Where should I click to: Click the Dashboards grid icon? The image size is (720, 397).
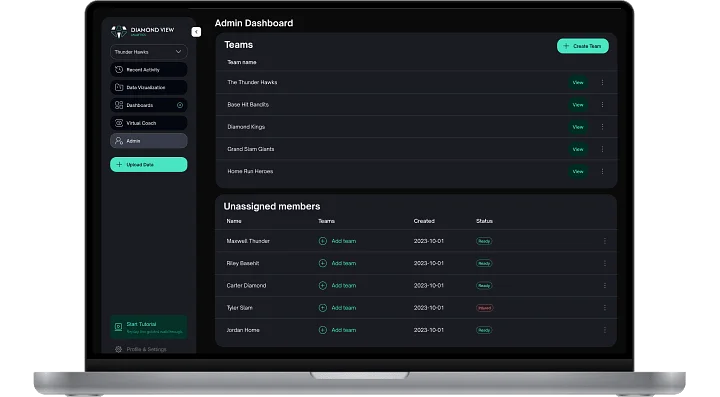[x=119, y=105]
